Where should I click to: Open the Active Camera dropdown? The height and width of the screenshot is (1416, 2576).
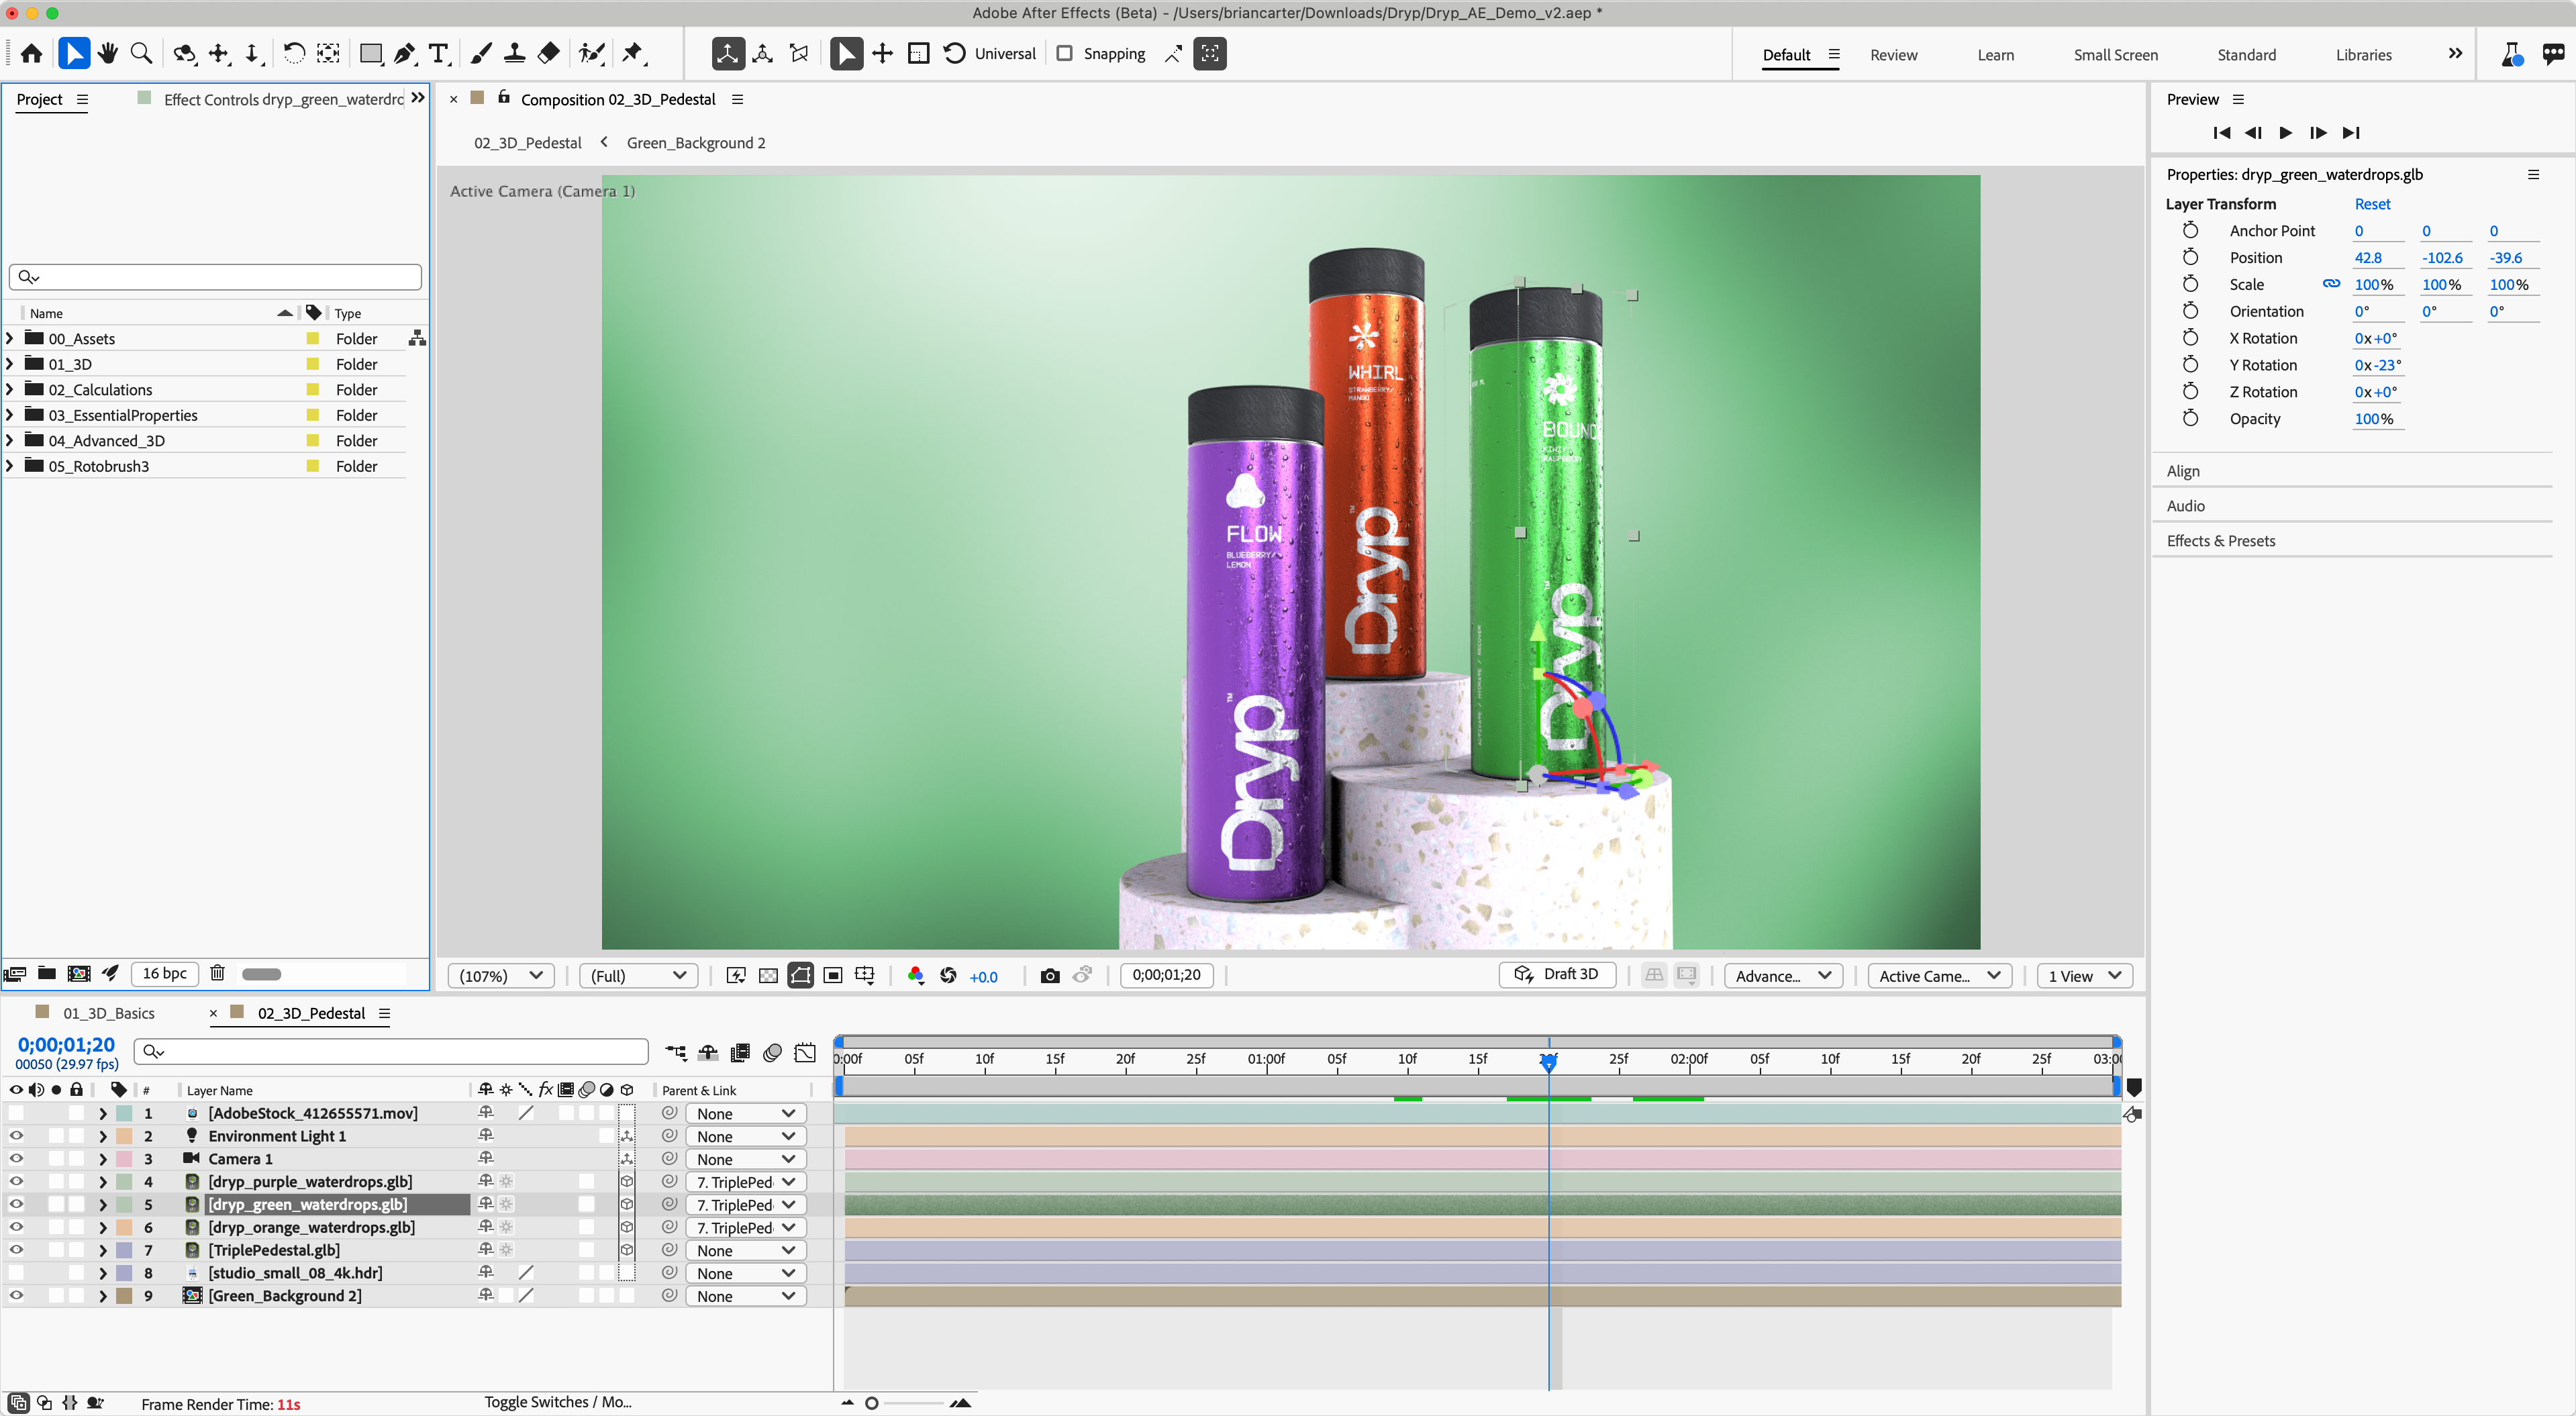pyautogui.click(x=1938, y=976)
